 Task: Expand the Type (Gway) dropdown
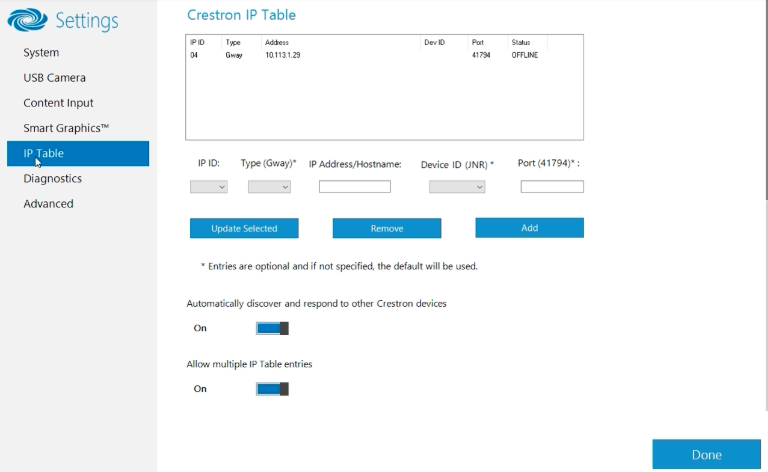pos(269,187)
